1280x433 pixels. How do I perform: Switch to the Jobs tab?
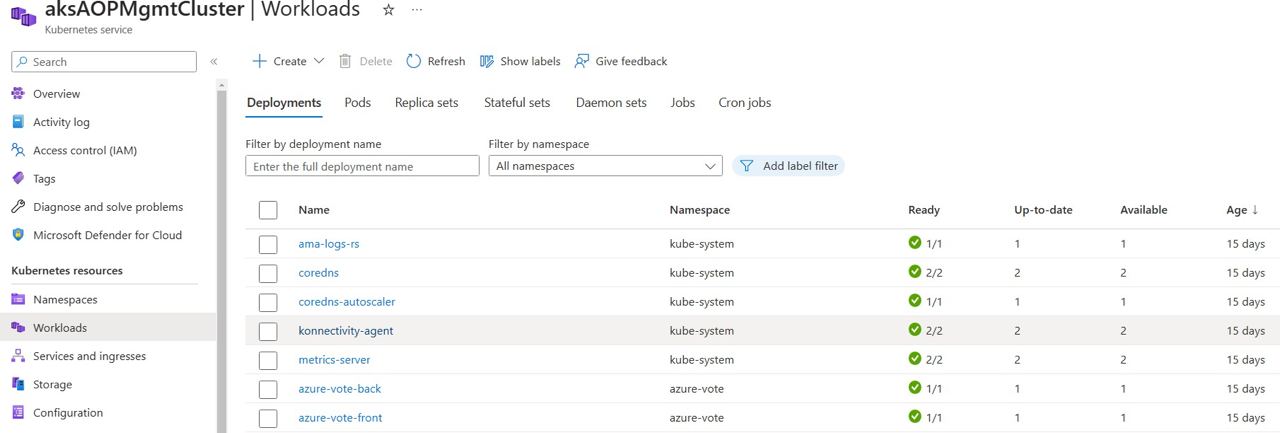point(682,102)
